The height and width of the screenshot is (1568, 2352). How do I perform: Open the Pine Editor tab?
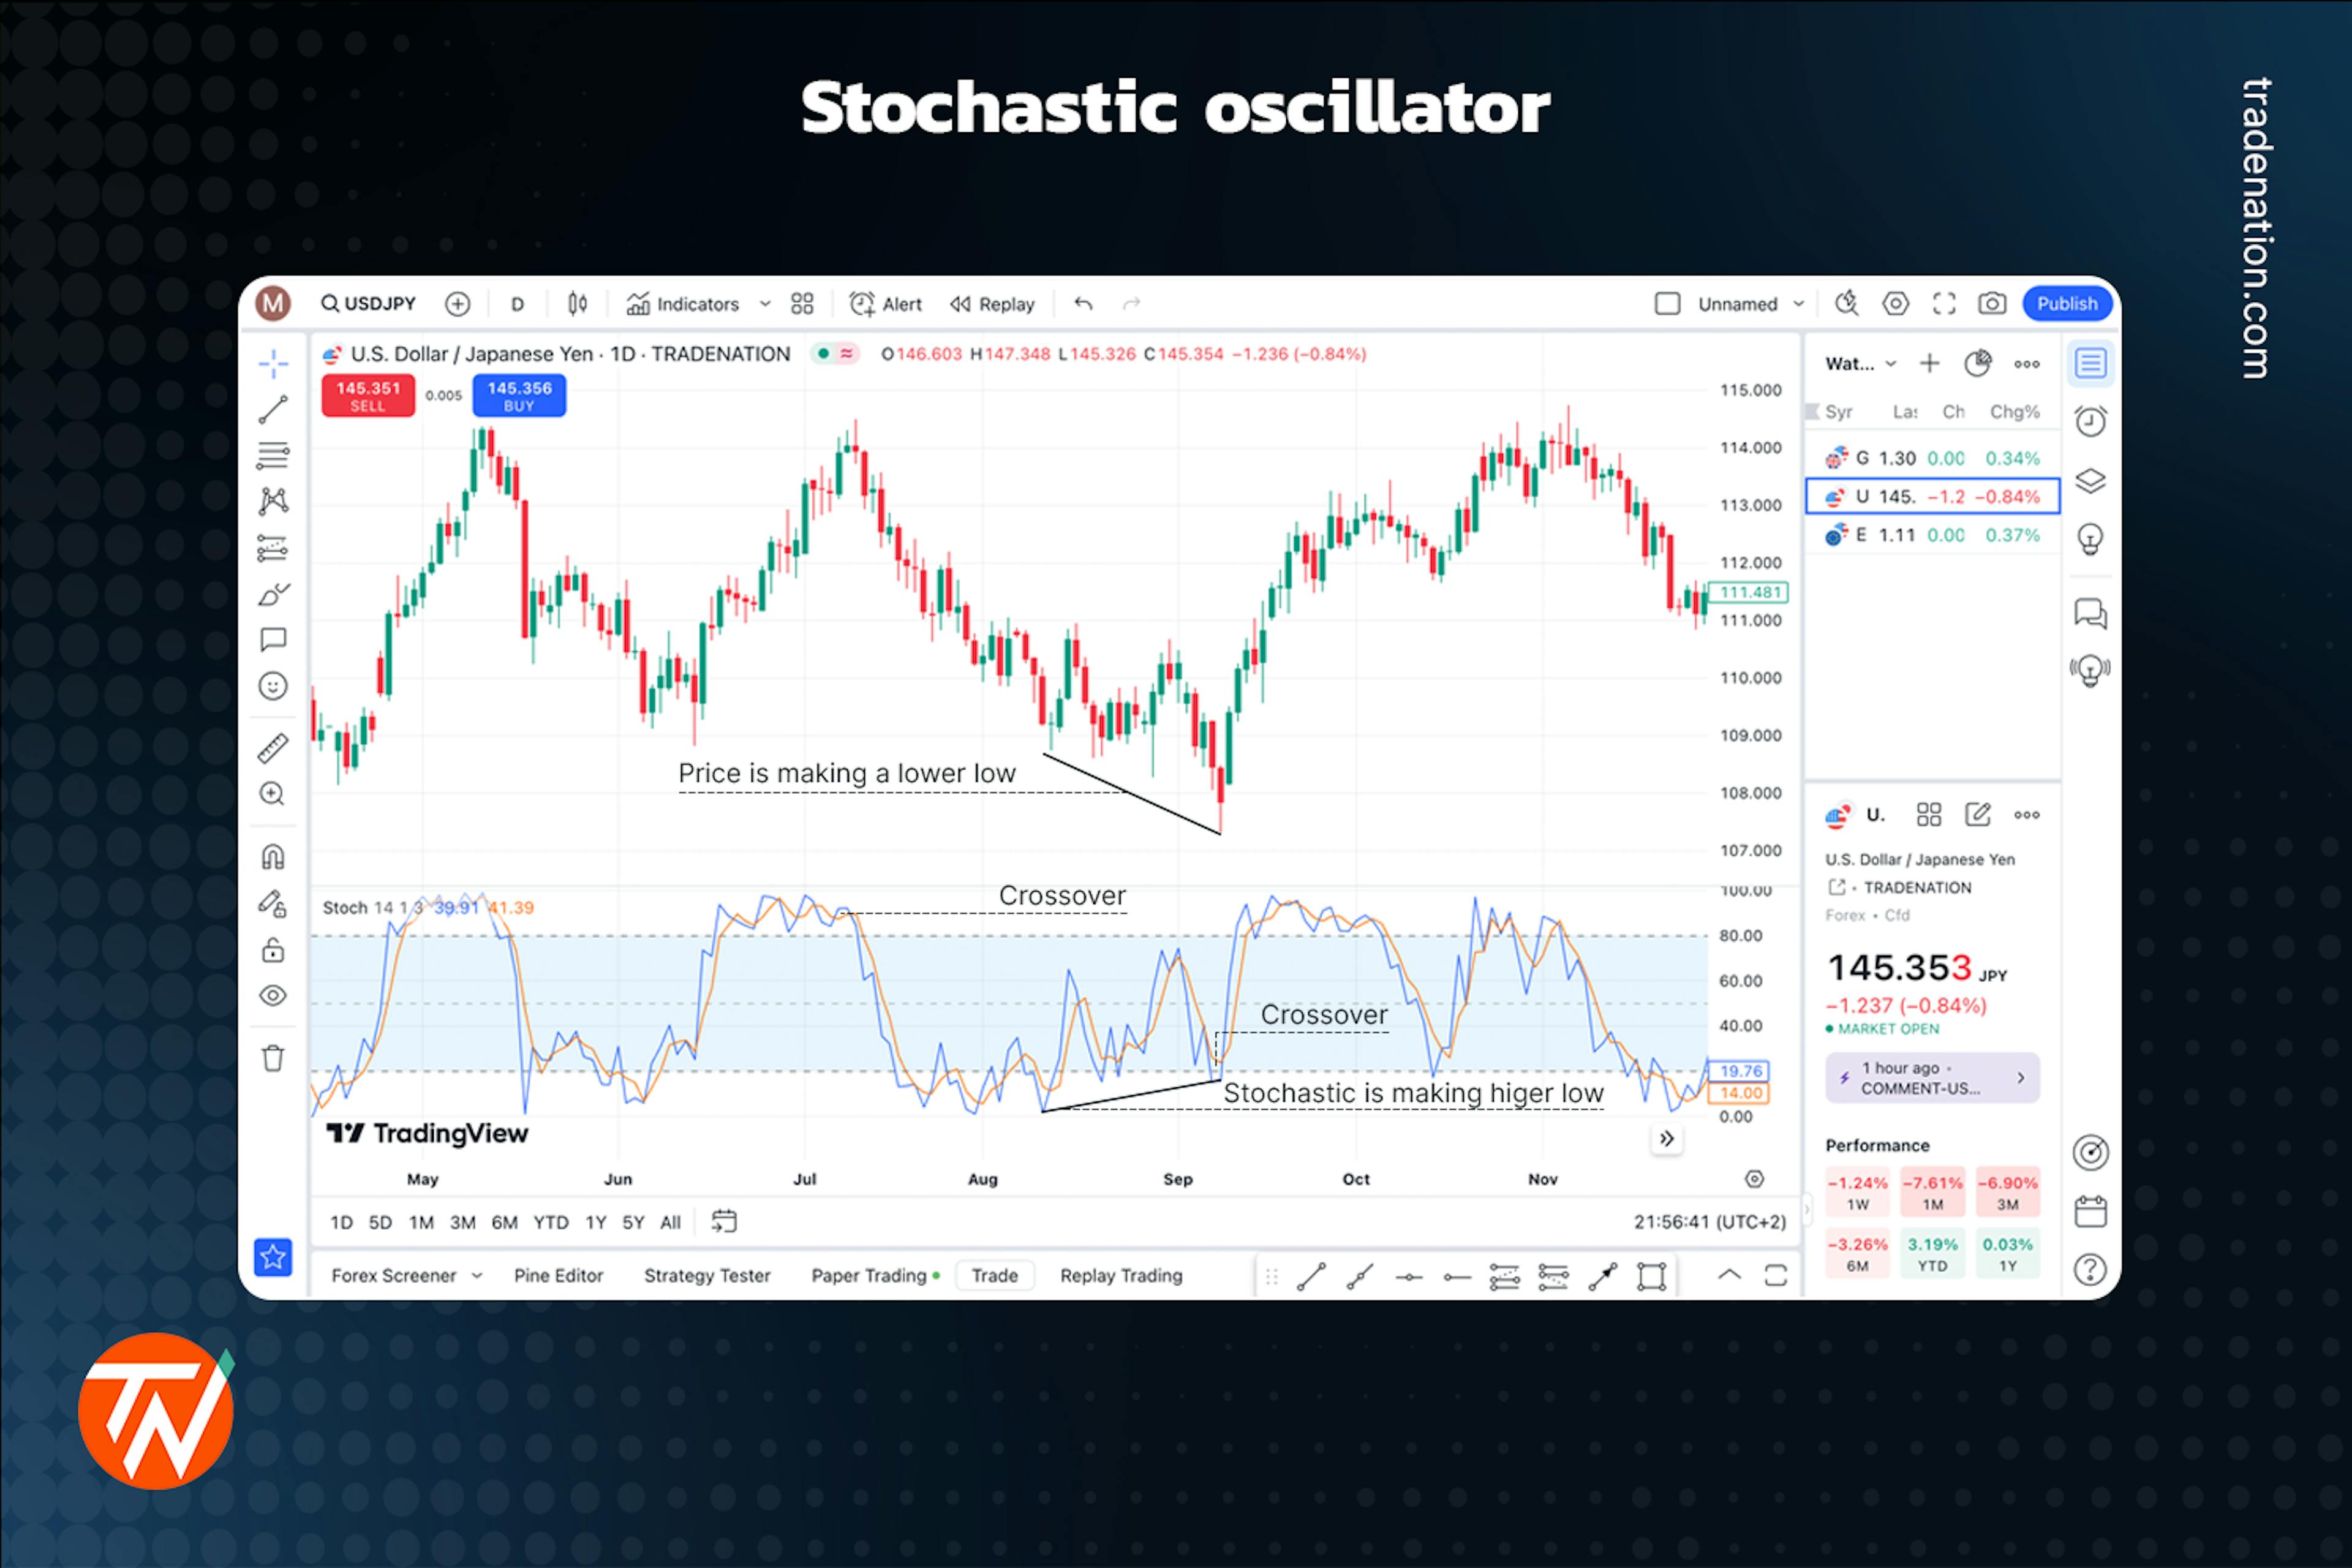point(557,1274)
